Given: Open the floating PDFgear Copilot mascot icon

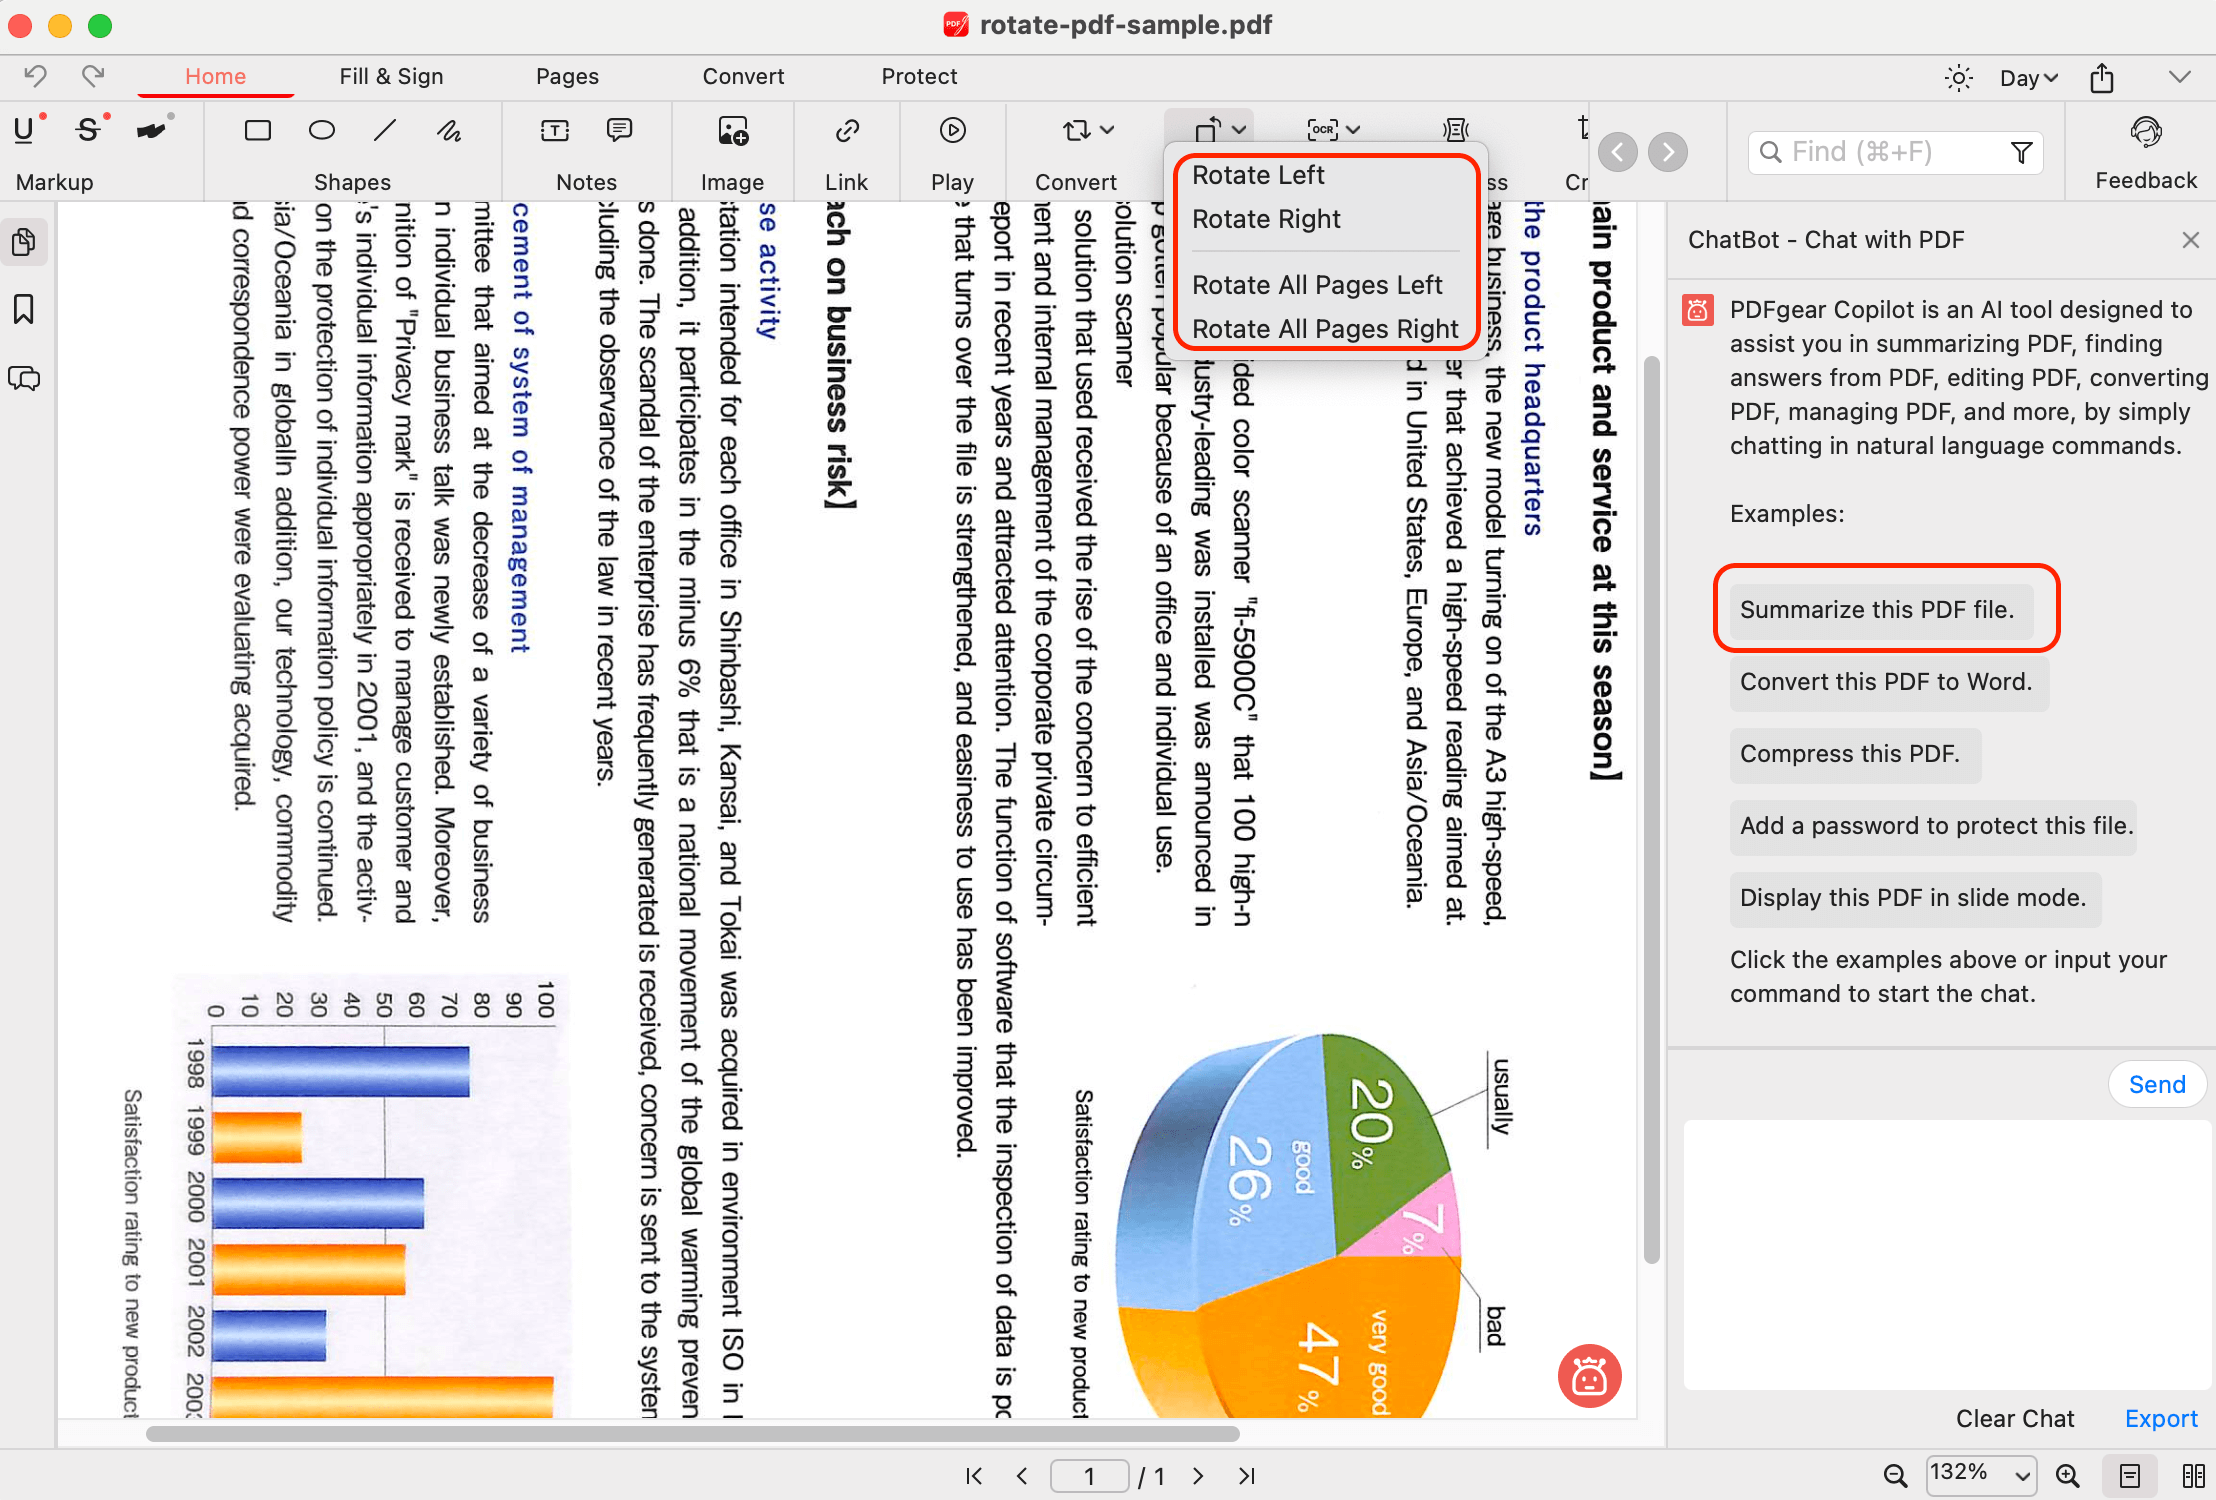Looking at the screenshot, I should [1588, 1376].
